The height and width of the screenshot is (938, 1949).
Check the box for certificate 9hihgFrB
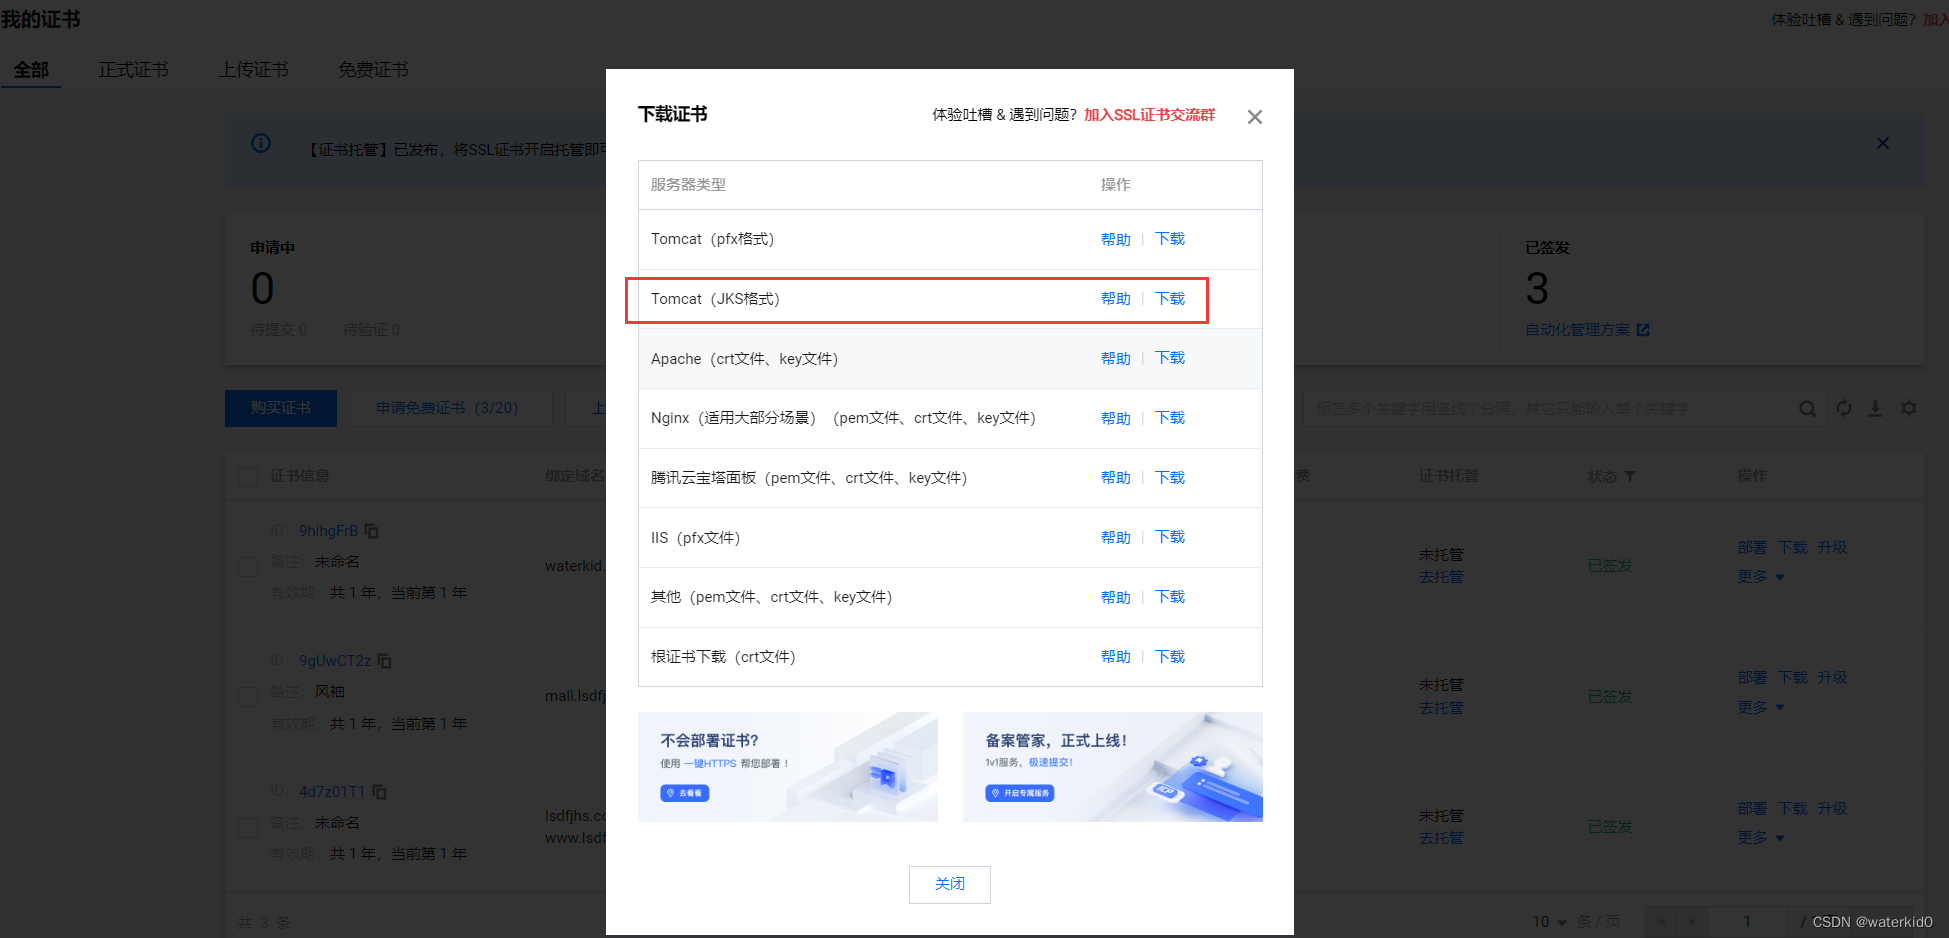(248, 567)
